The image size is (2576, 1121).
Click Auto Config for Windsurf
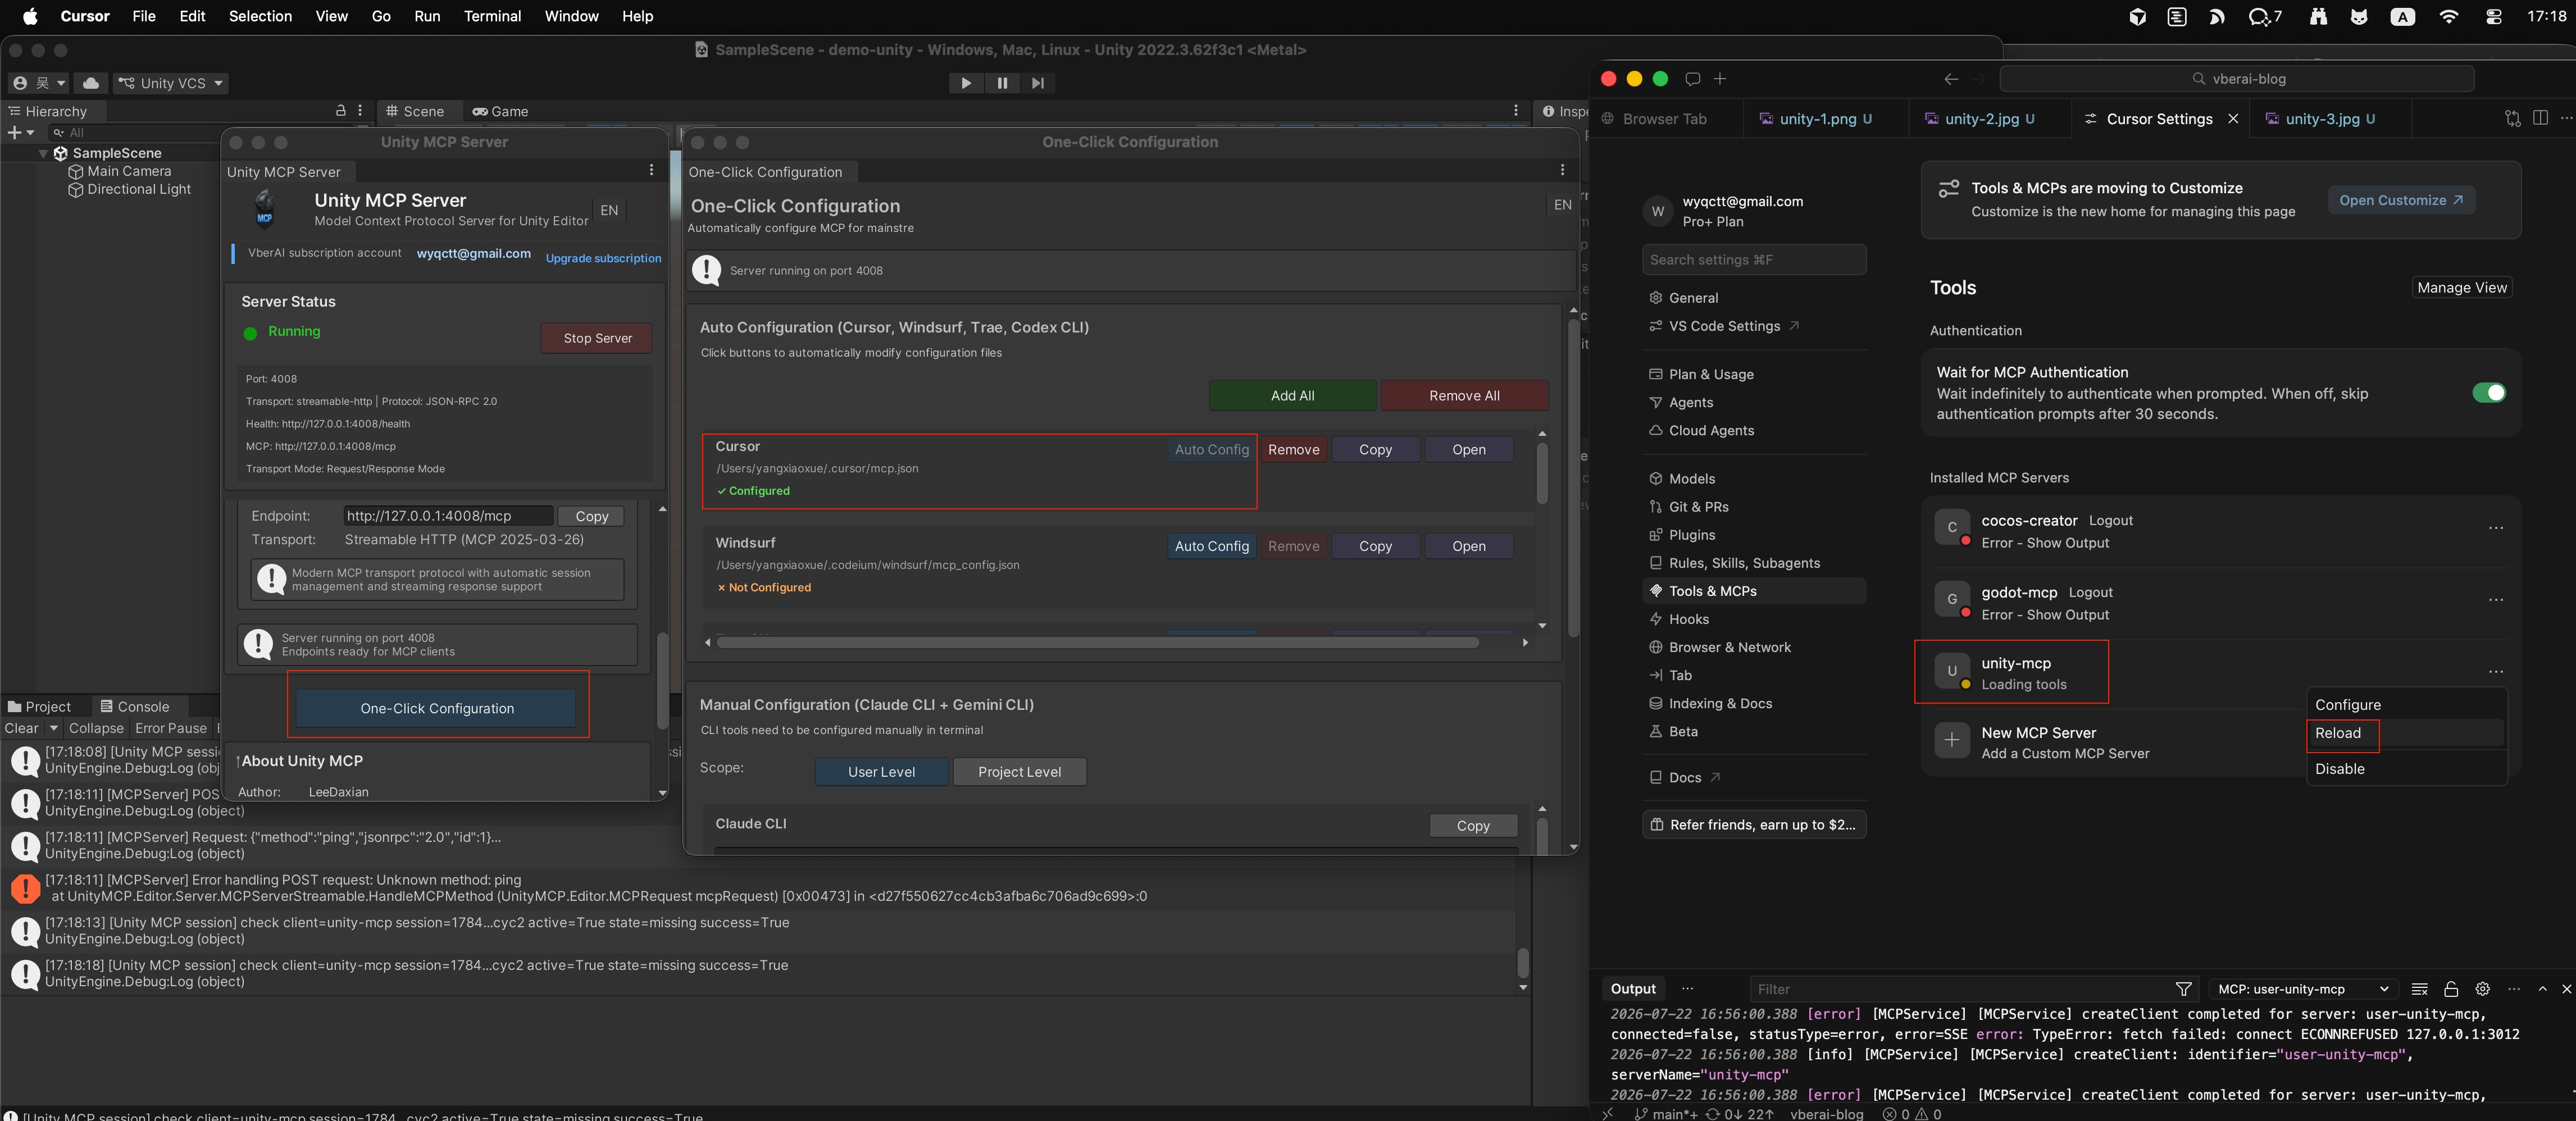point(1211,546)
